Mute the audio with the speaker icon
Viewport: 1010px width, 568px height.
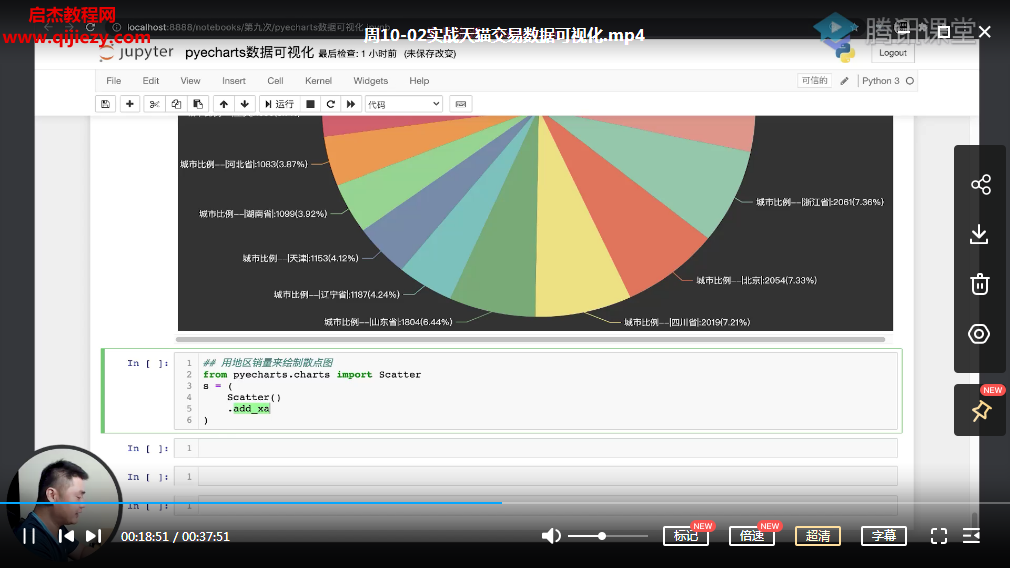(551, 536)
